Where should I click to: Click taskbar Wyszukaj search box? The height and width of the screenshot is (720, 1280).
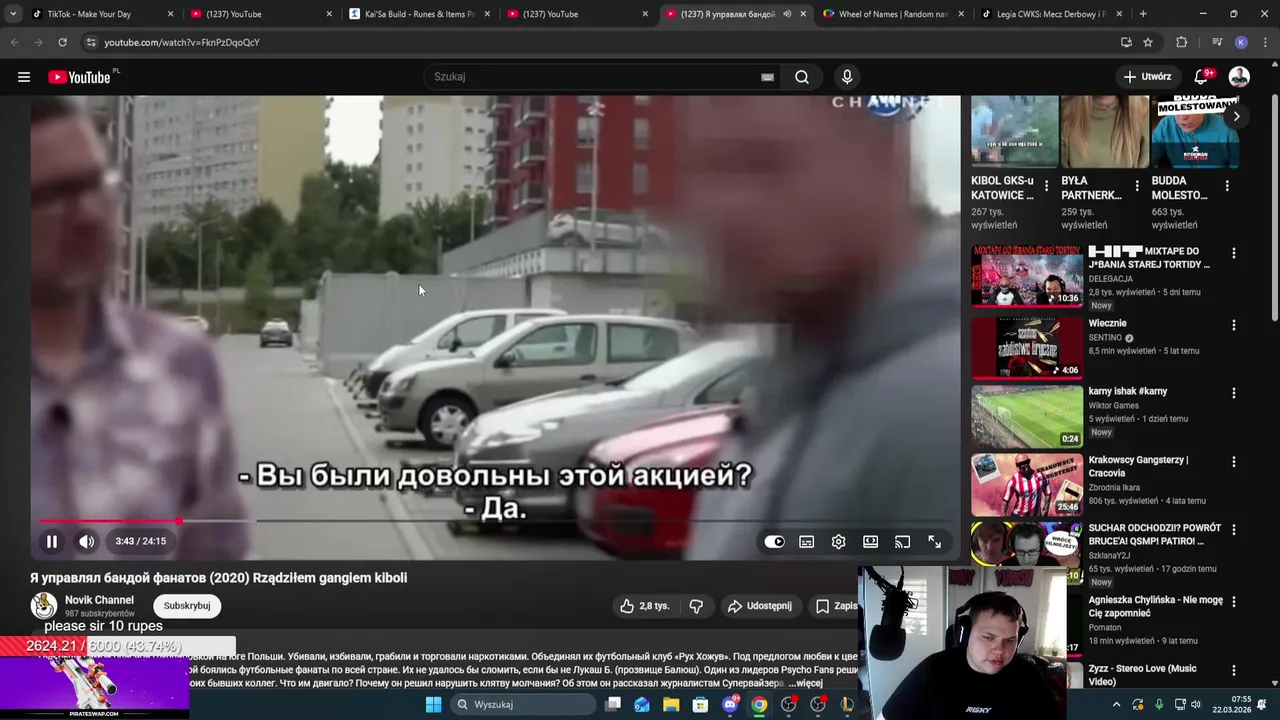(523, 704)
